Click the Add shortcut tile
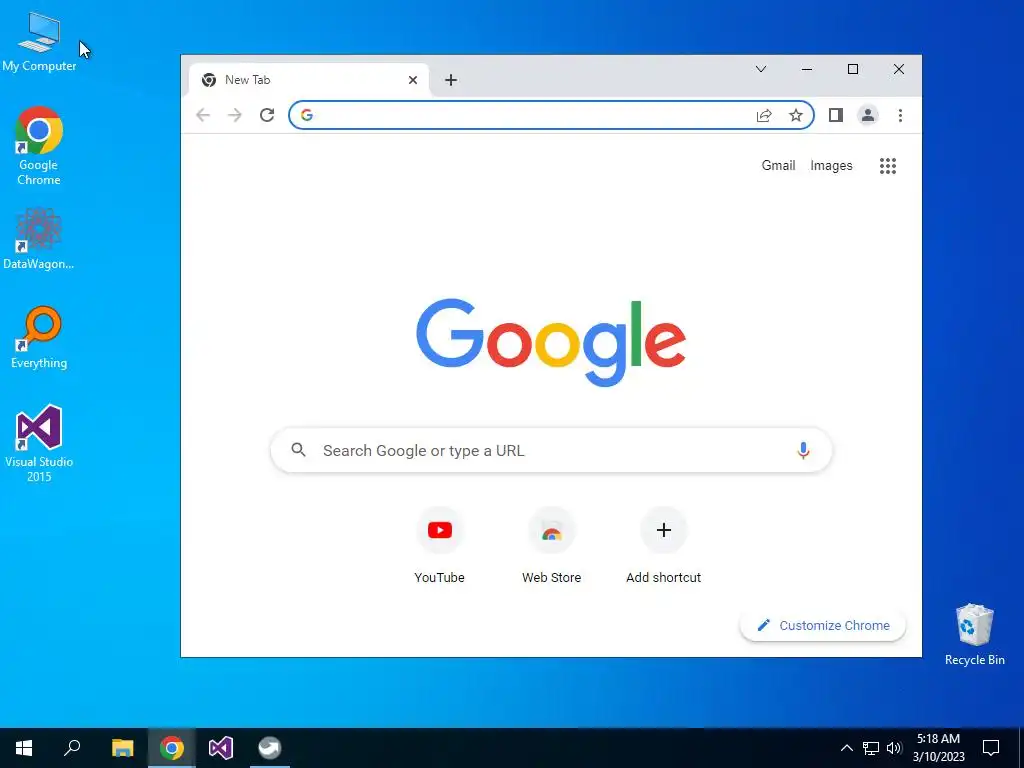The image size is (1024, 768). 664,547
